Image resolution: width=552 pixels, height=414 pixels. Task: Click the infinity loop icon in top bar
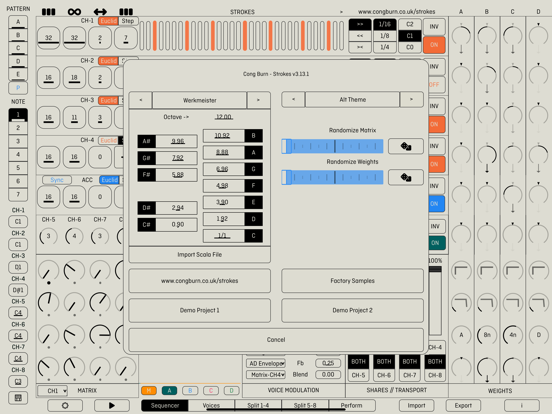tap(74, 12)
